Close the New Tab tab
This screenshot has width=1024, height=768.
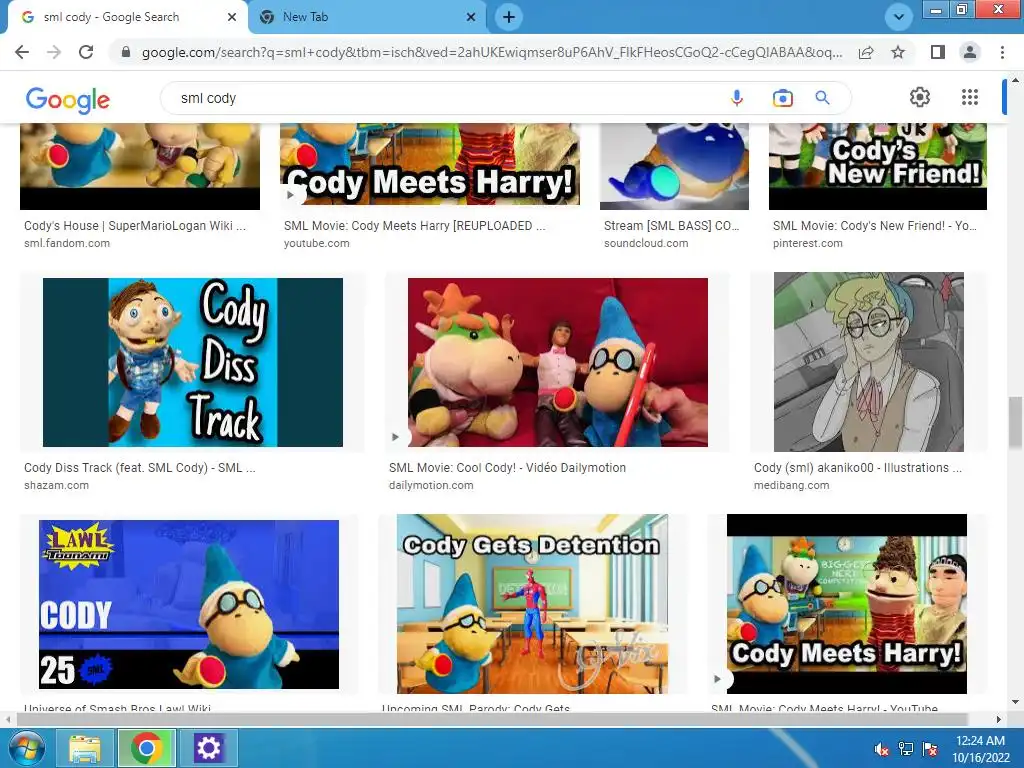pos(471,17)
